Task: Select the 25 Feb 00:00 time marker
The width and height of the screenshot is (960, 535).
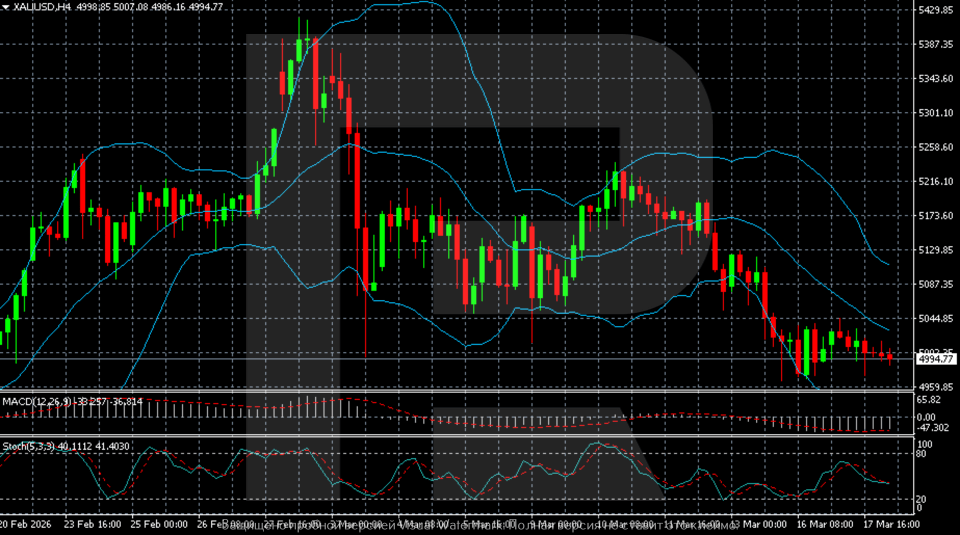Action: click(160, 524)
